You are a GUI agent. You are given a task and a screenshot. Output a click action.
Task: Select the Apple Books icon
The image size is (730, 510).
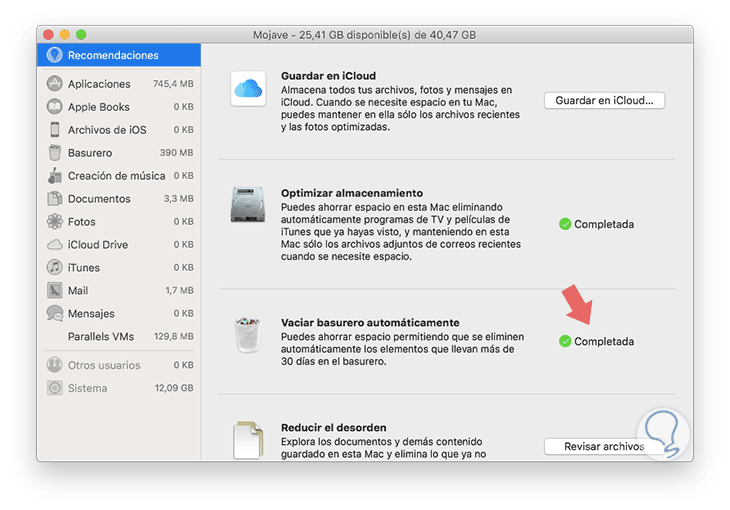(54, 107)
